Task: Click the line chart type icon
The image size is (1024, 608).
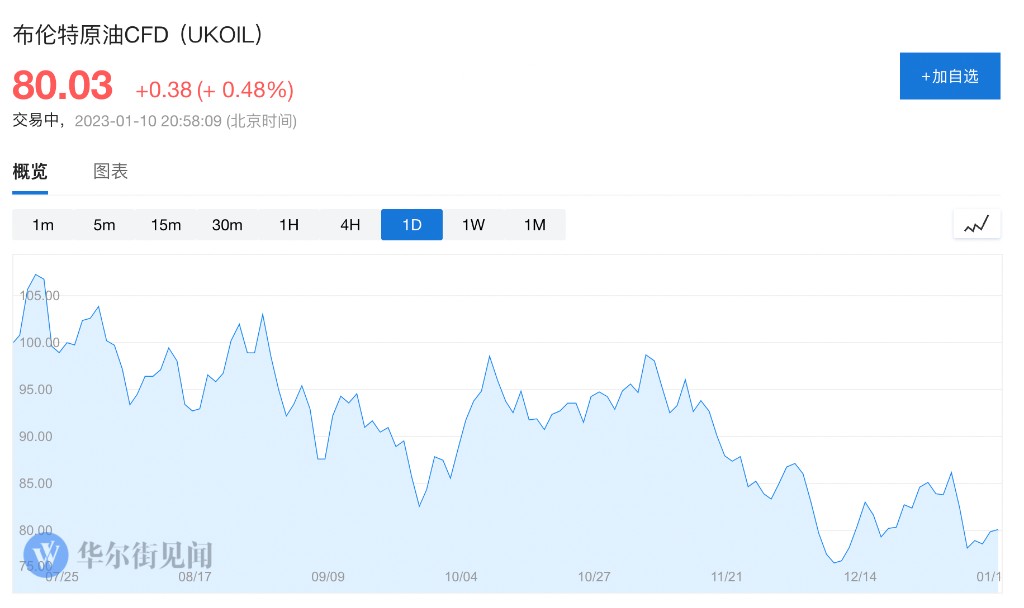Action: 976,225
